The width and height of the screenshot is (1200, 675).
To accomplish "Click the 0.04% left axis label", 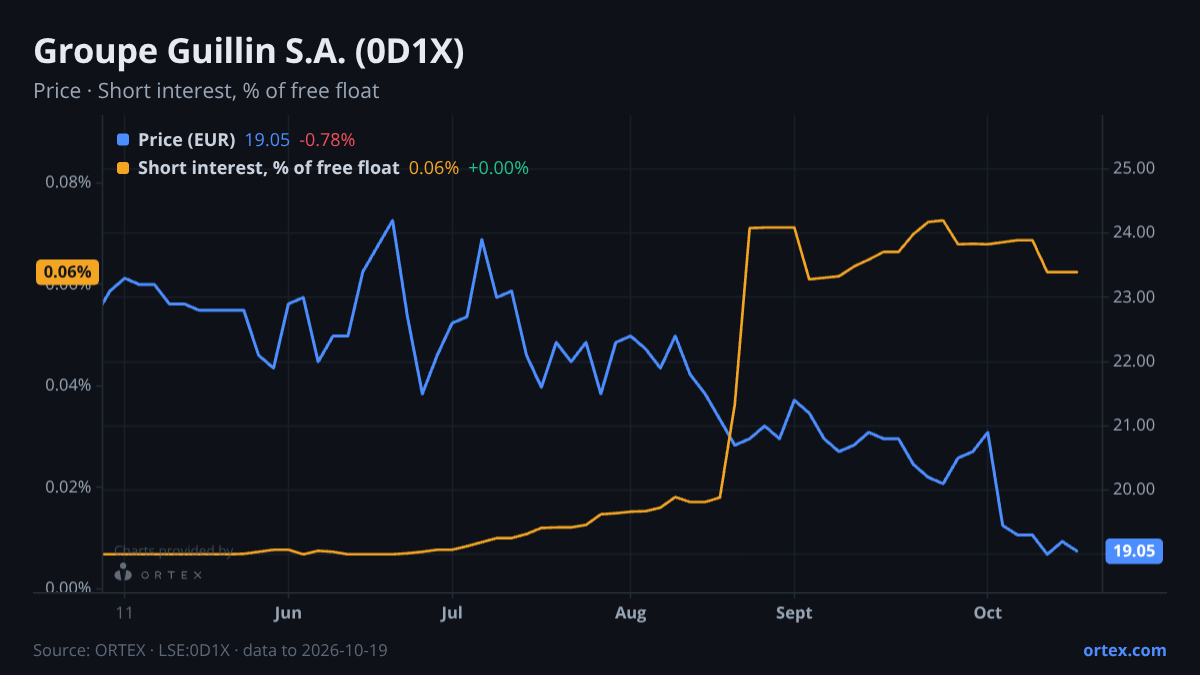I will 68,385.
